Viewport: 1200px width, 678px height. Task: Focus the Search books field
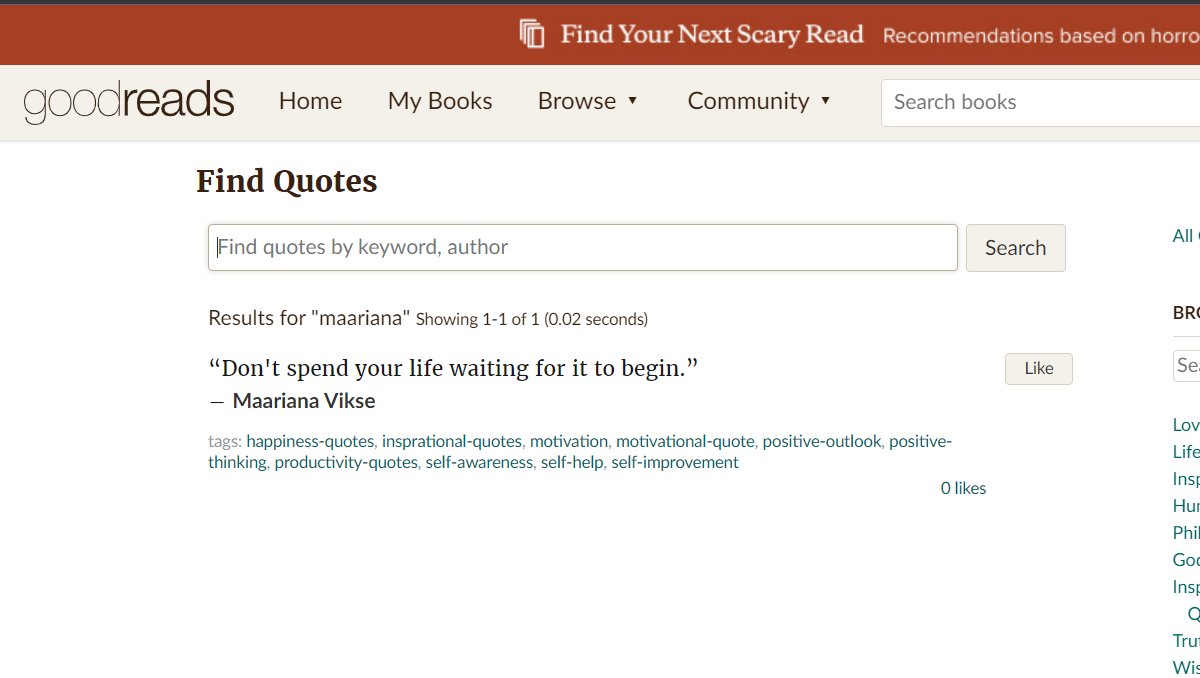click(x=1040, y=102)
